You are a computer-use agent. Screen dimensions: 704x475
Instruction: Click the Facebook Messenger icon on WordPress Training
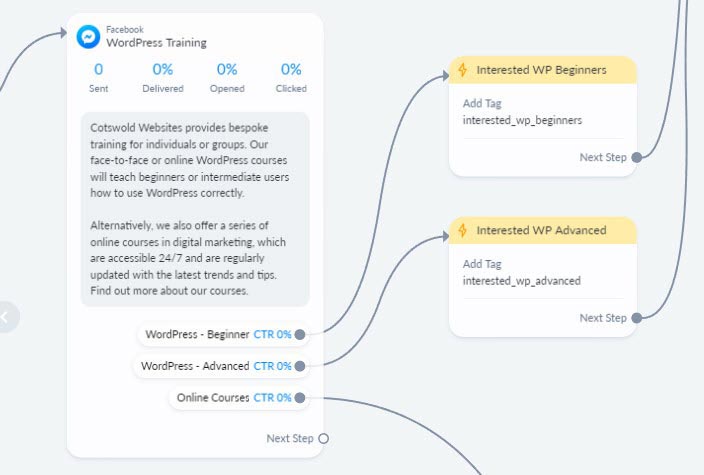[88, 37]
